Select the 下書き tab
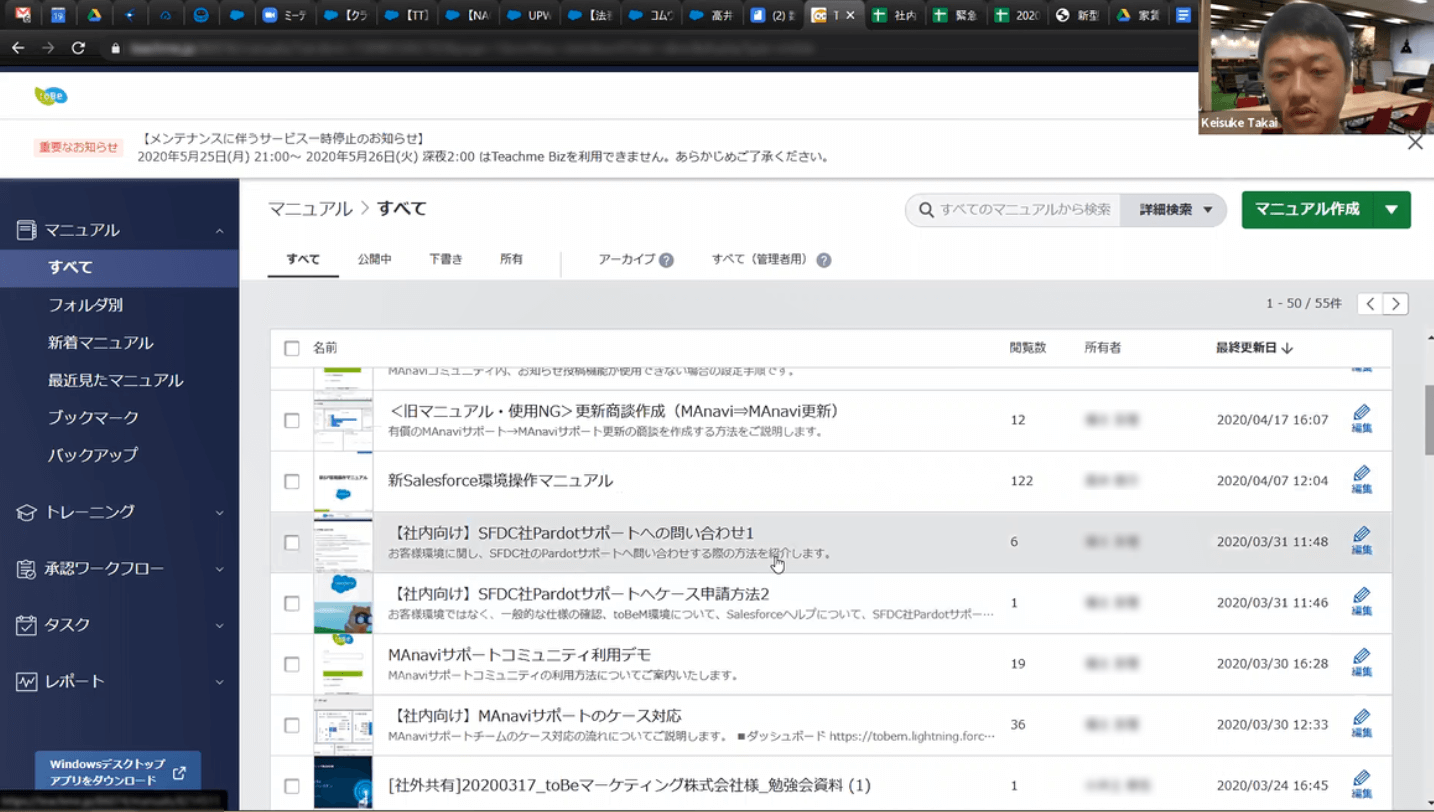The width and height of the screenshot is (1434, 812). click(x=446, y=259)
